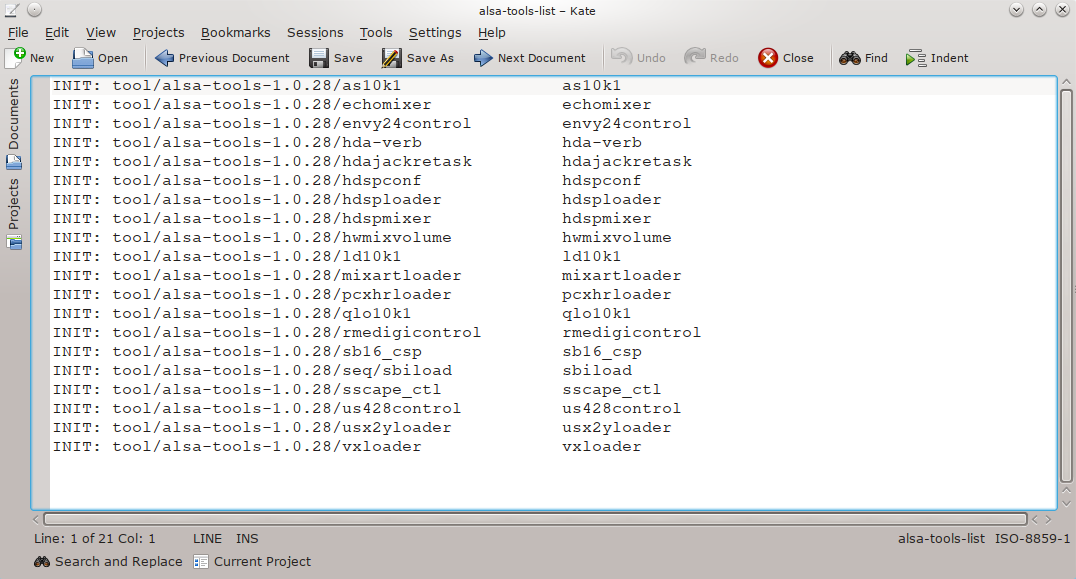
Task: Open Find with the binoculars icon
Action: click(850, 58)
